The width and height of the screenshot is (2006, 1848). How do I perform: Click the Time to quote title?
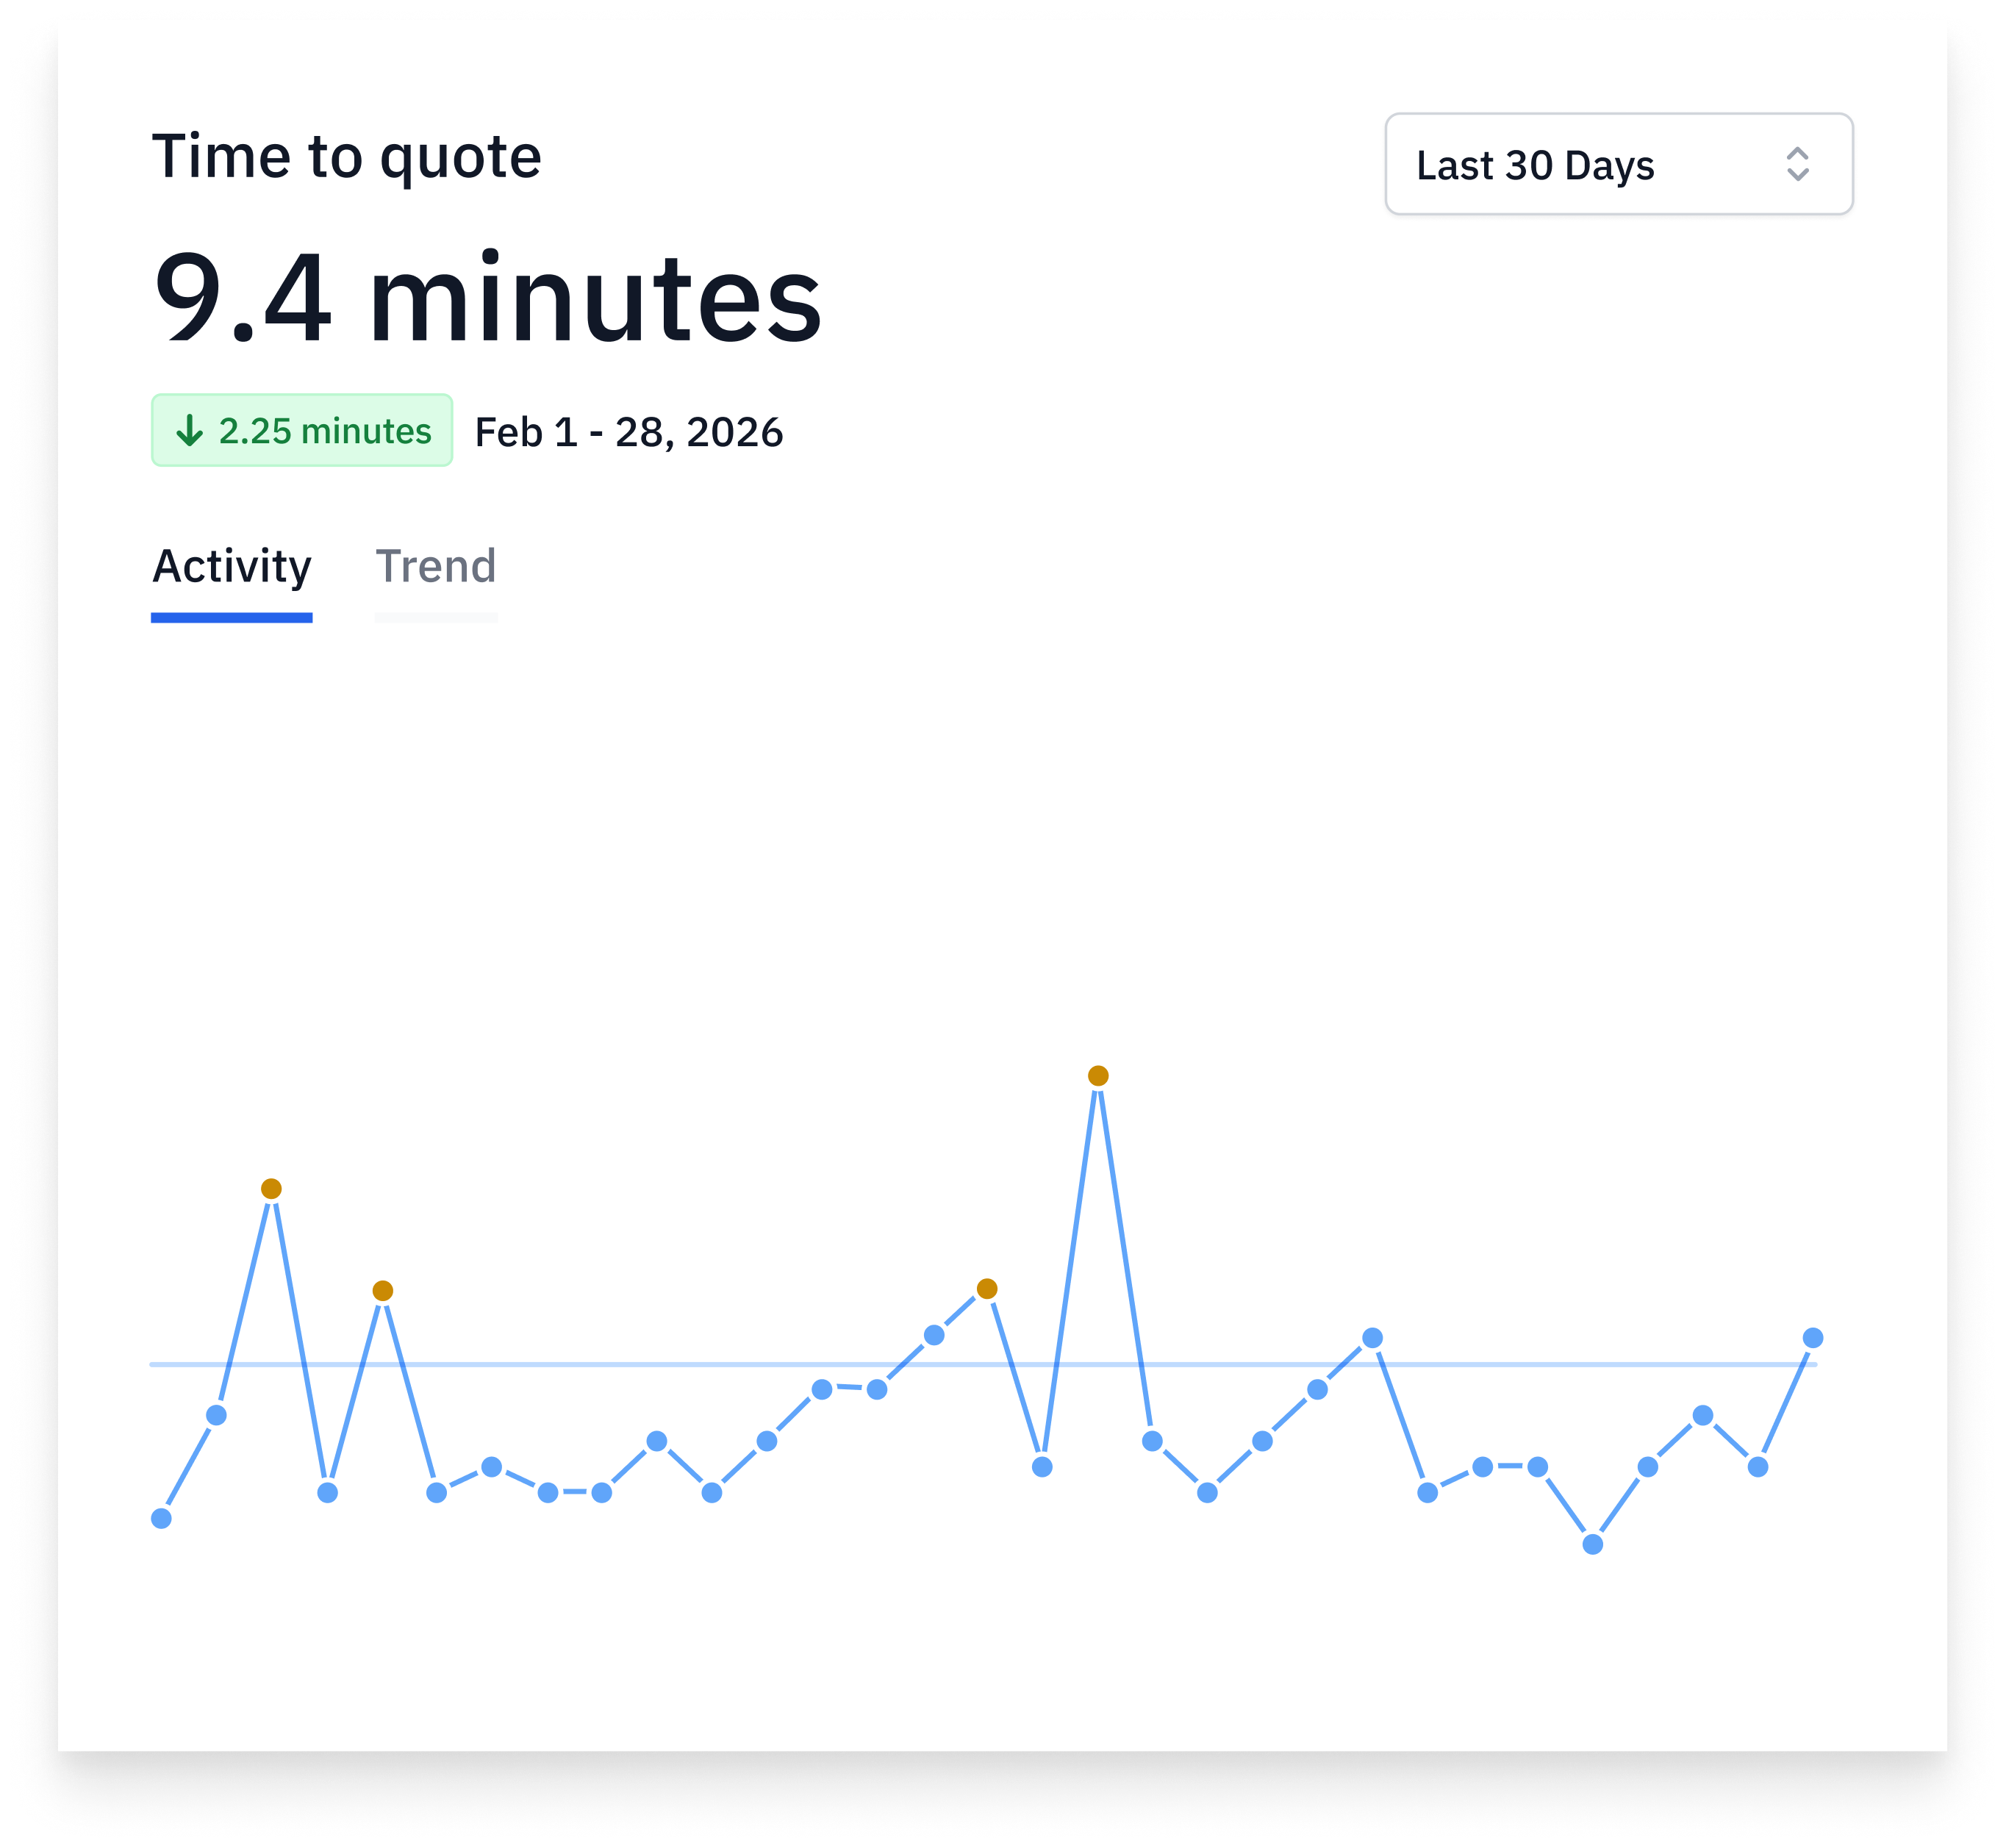point(346,157)
